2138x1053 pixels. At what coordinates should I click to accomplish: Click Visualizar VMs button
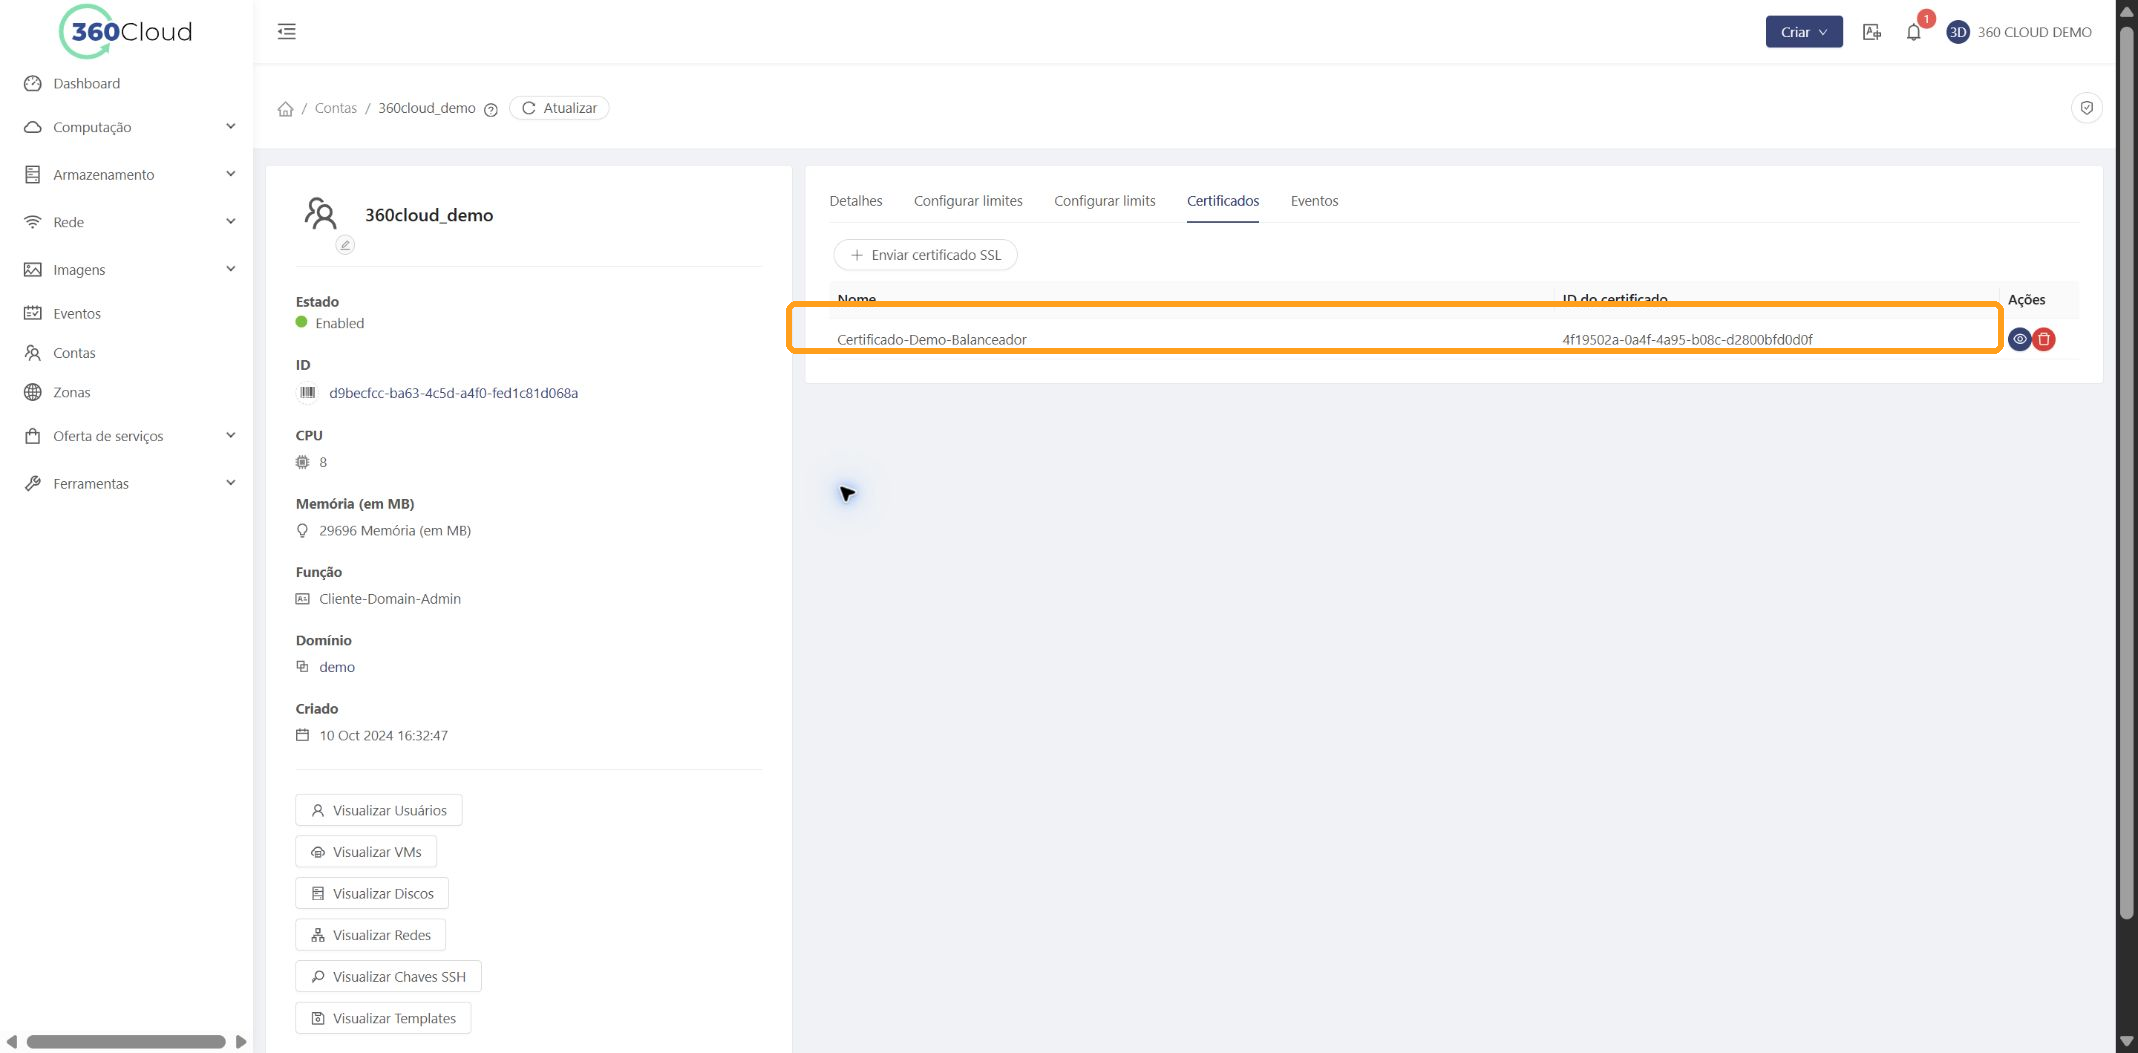pos(366,852)
